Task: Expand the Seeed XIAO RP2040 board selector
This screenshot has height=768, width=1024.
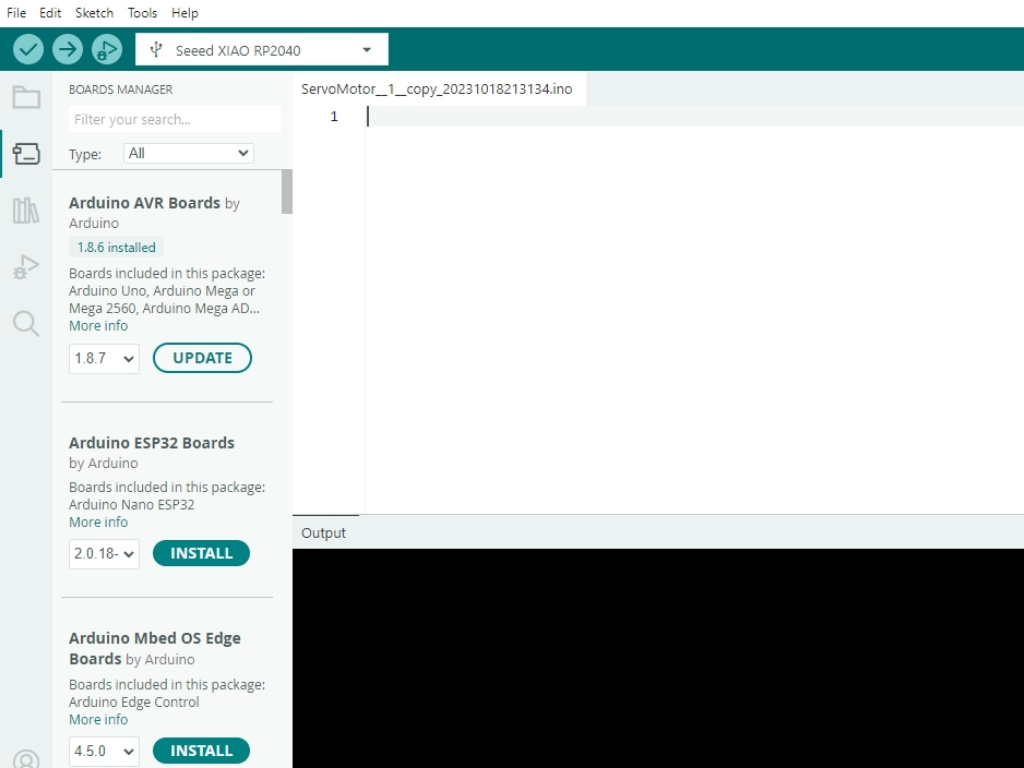Action: click(x=262, y=50)
